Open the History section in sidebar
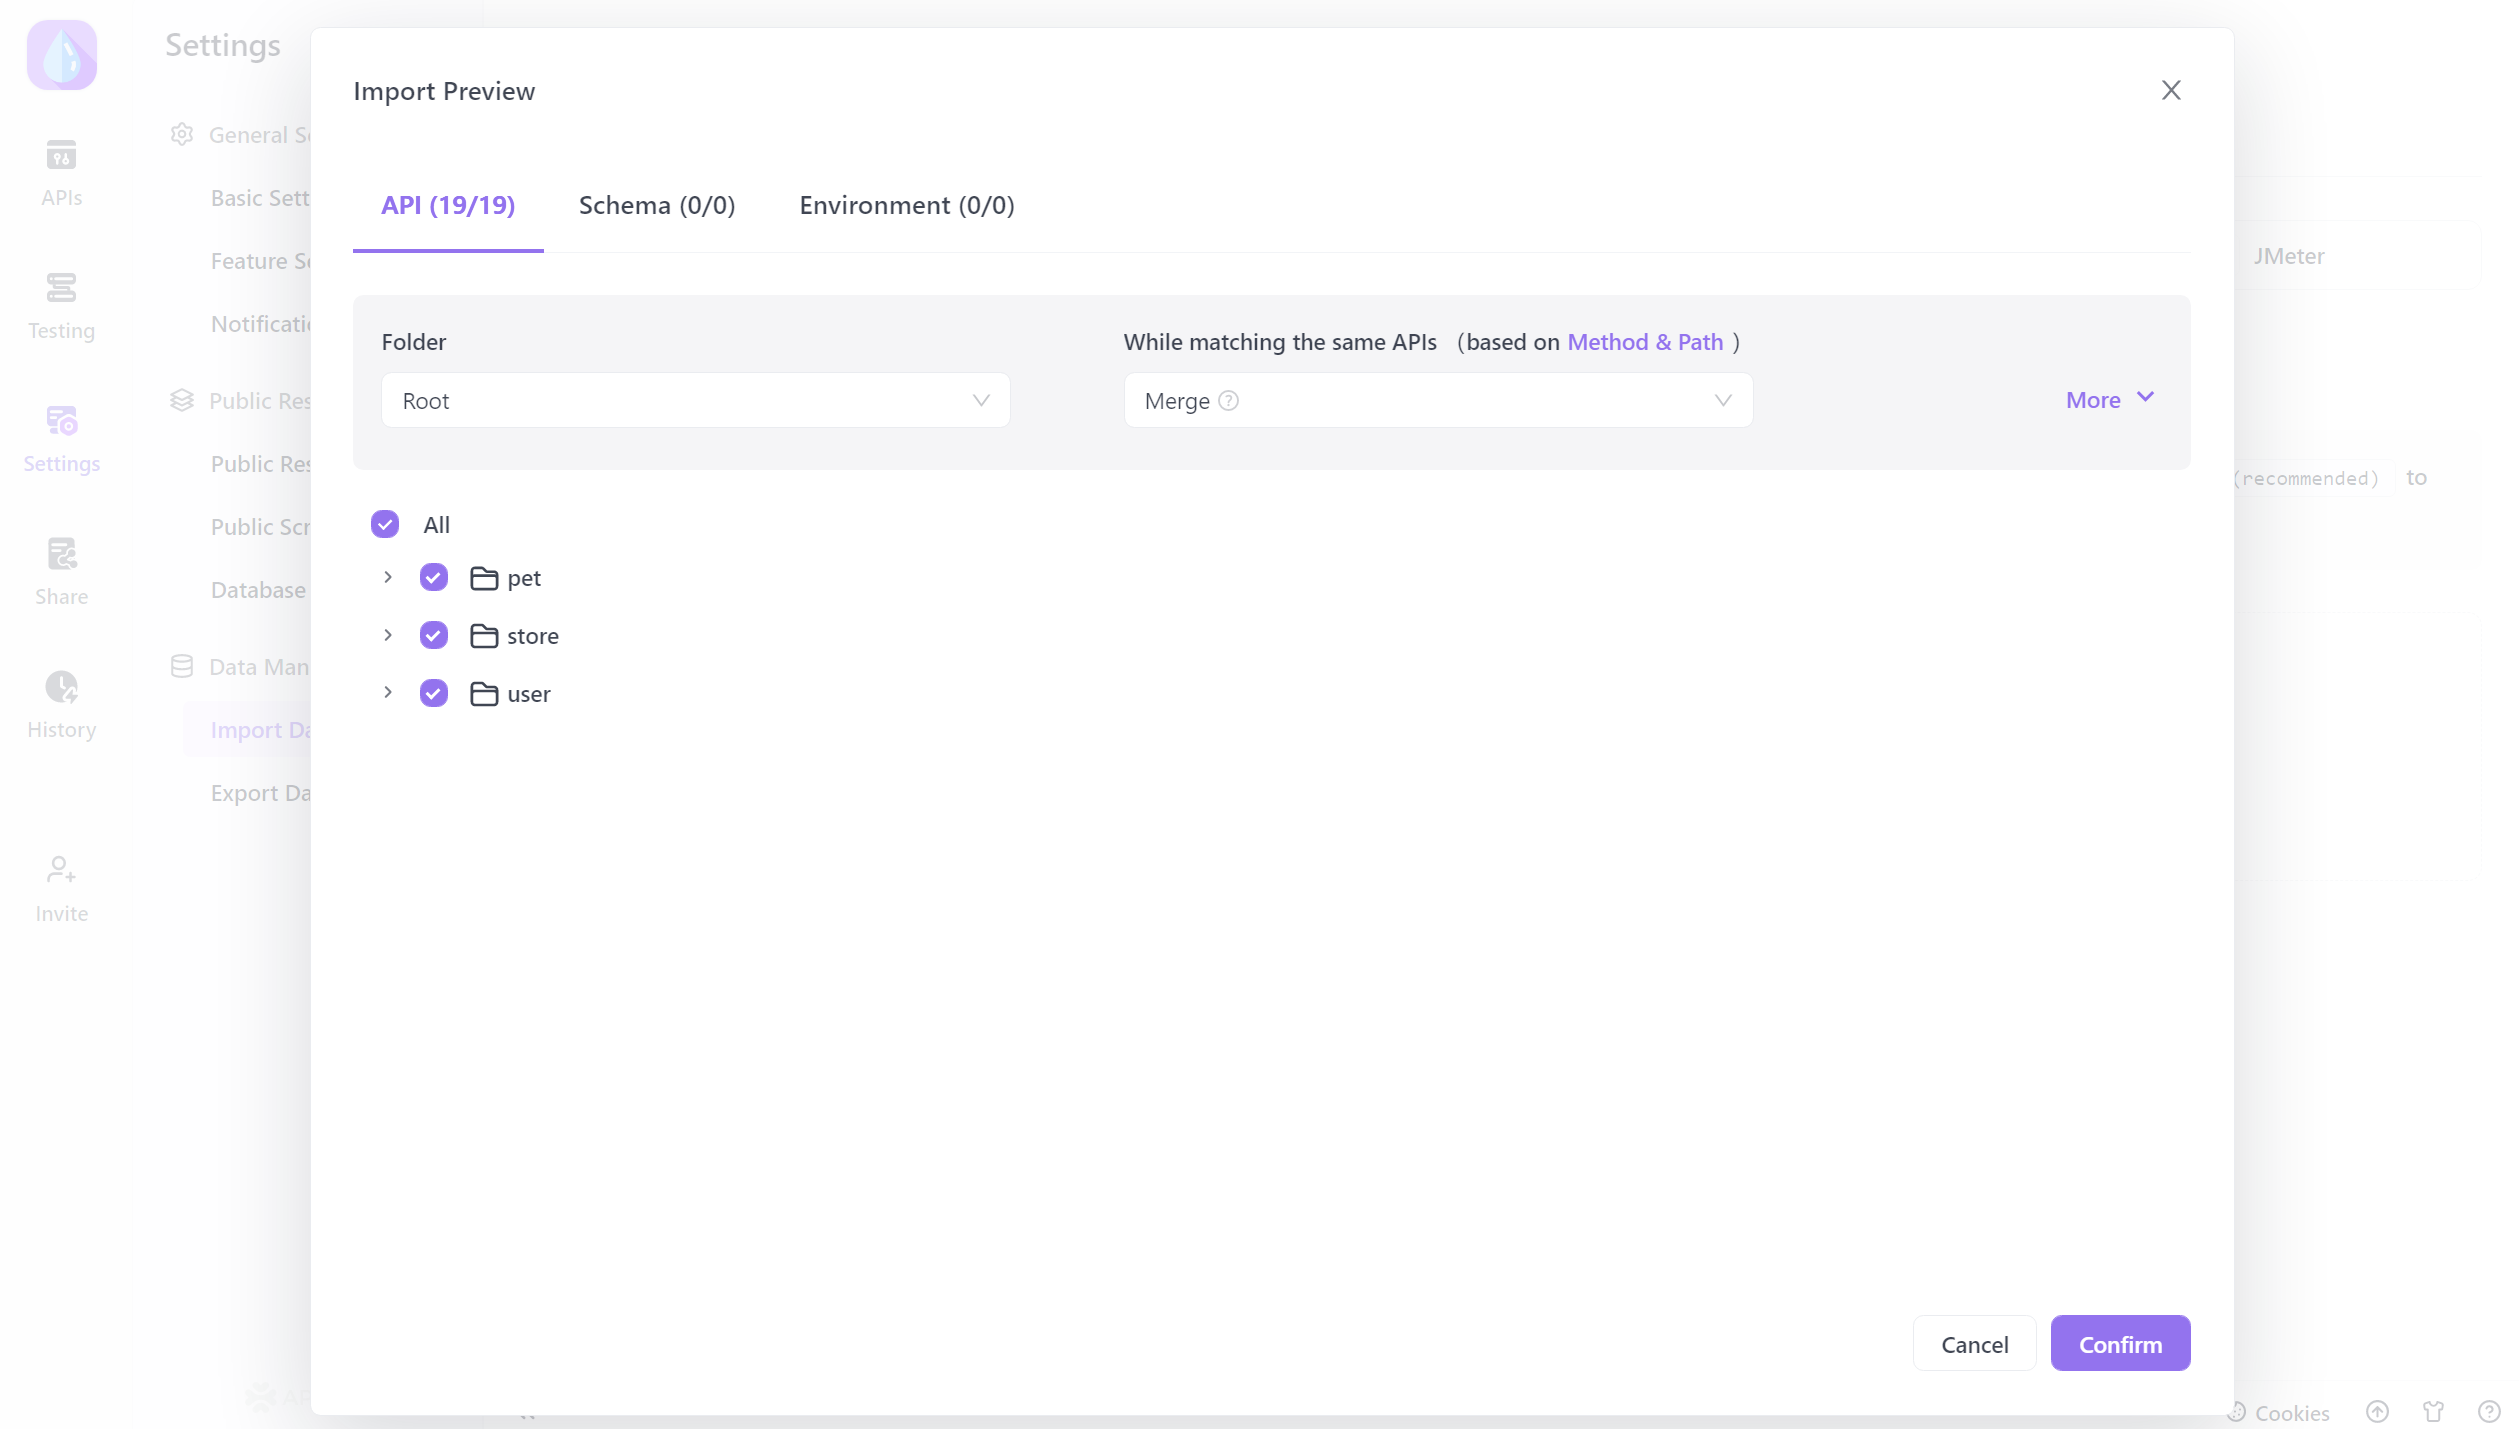2519x1429 pixels. 62,705
